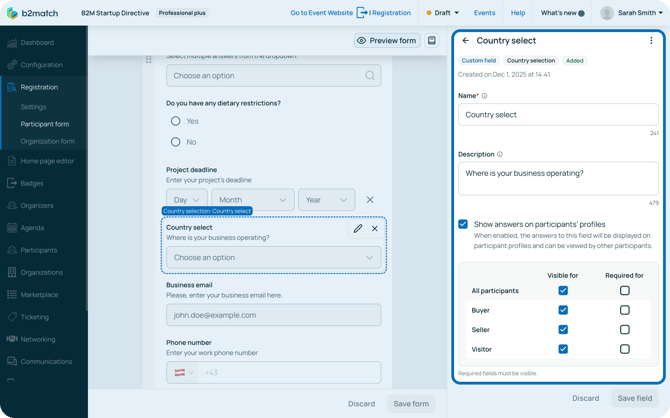670x418 pixels.
Task: Remove Country select field with X icon
Action: pos(375,228)
